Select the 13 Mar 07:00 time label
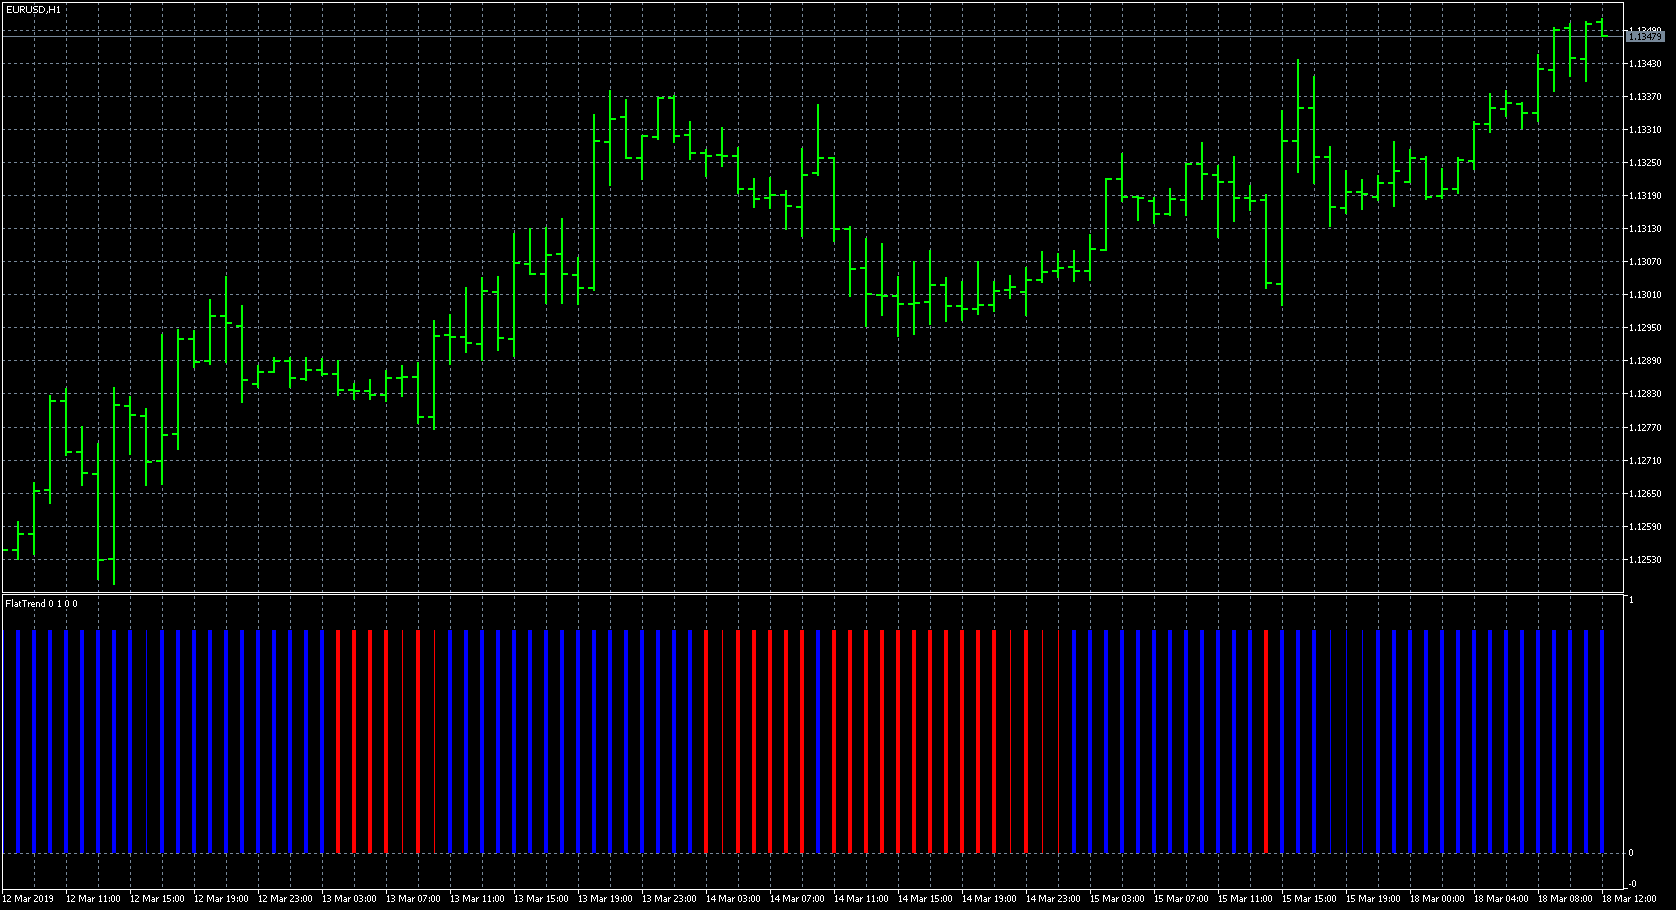Screen dimensions: 1676x910 (x=413, y=899)
